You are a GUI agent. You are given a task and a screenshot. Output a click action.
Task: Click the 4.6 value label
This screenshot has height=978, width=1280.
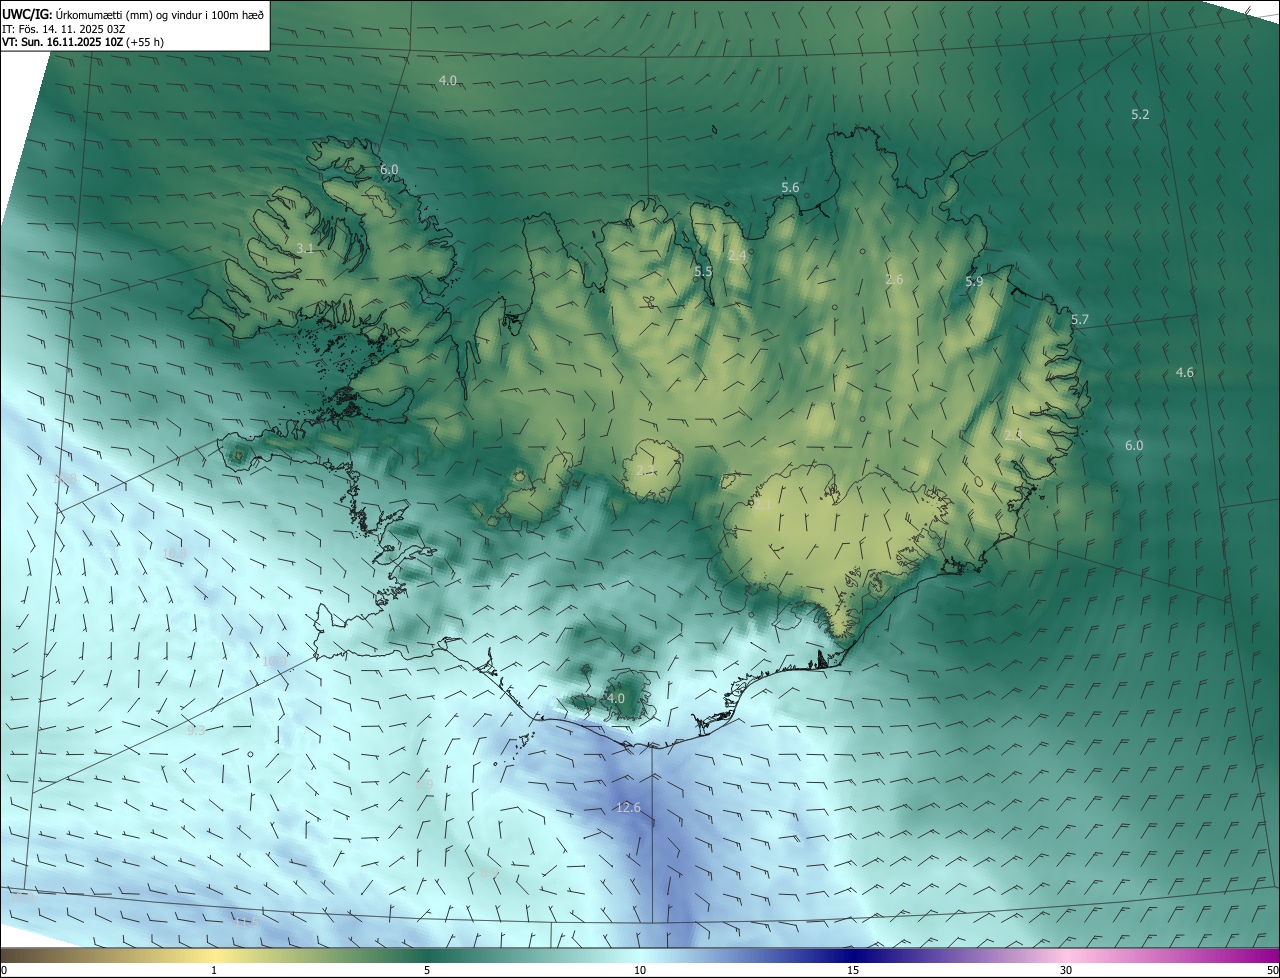1185,373
